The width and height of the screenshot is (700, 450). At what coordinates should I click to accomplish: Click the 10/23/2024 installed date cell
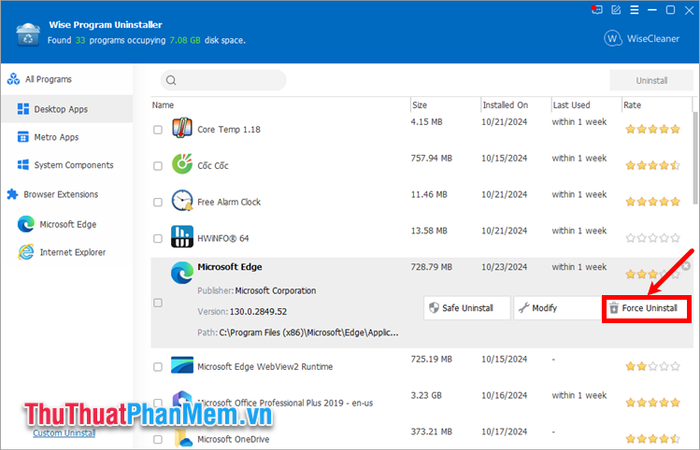click(x=504, y=267)
